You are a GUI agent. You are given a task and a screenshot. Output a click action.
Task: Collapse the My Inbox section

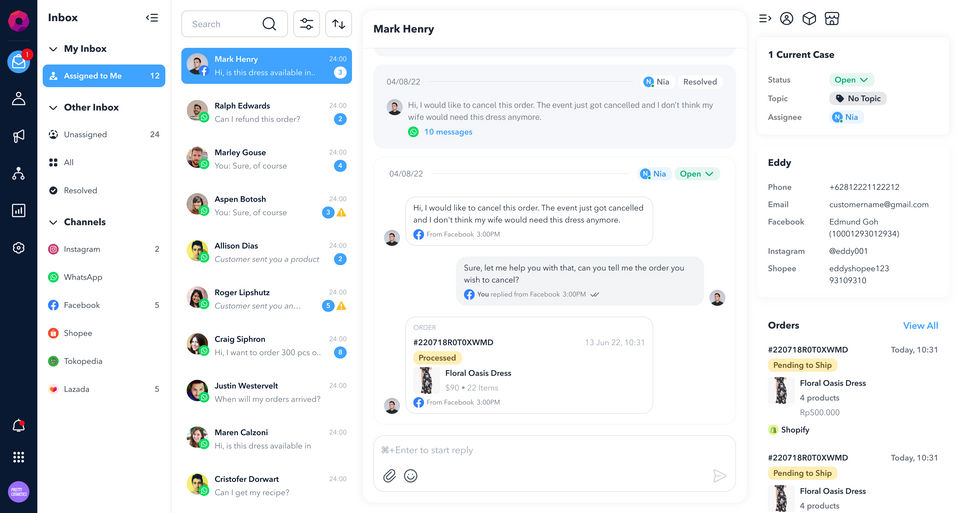click(x=53, y=49)
